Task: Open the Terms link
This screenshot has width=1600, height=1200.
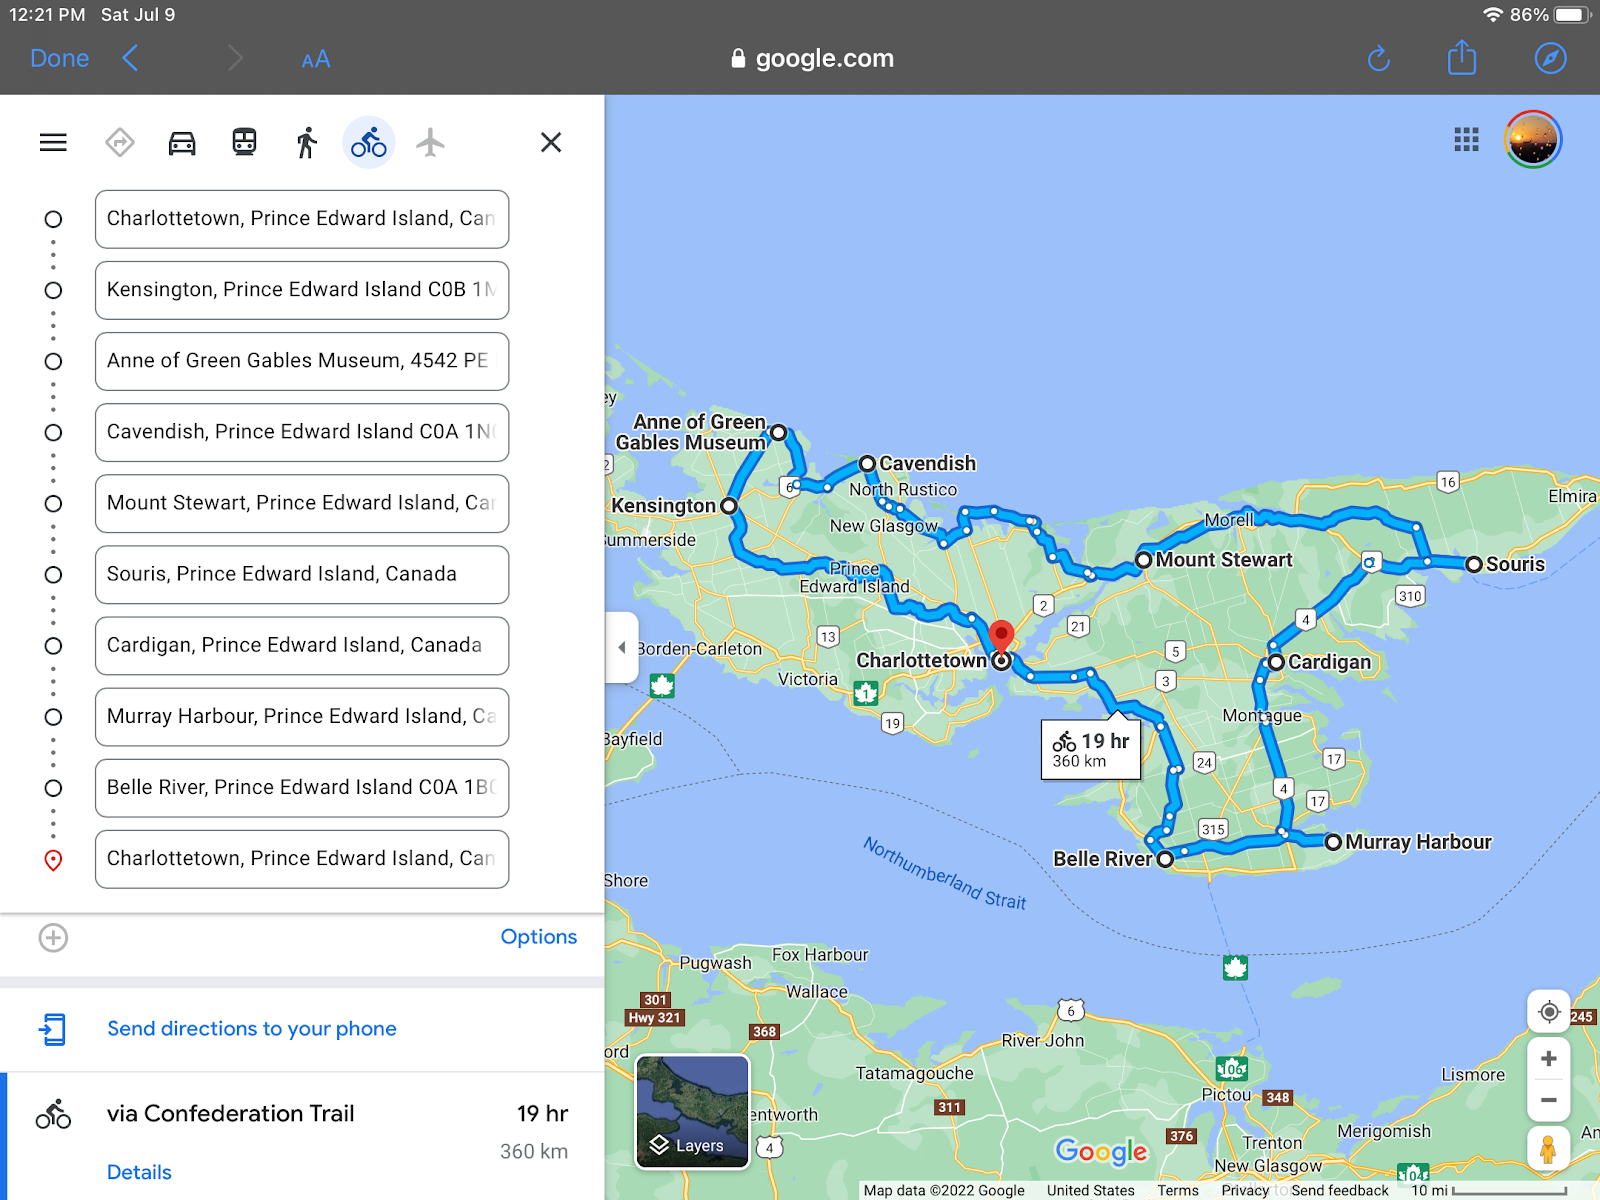Action: 1178,1190
